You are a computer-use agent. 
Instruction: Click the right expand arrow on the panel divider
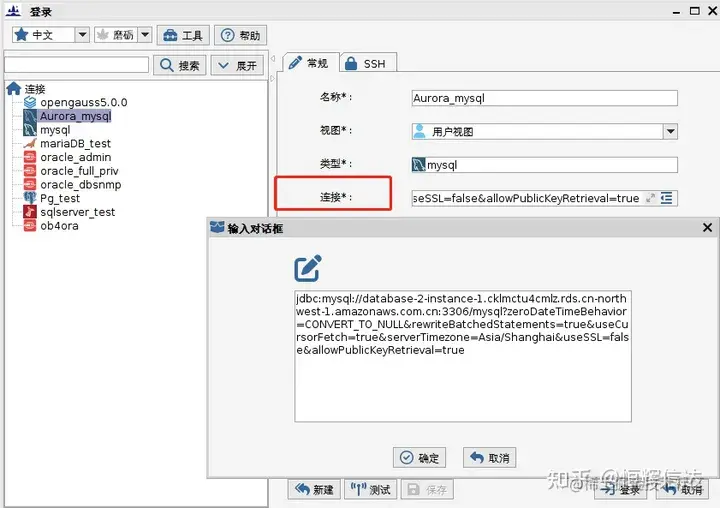pos(273,79)
